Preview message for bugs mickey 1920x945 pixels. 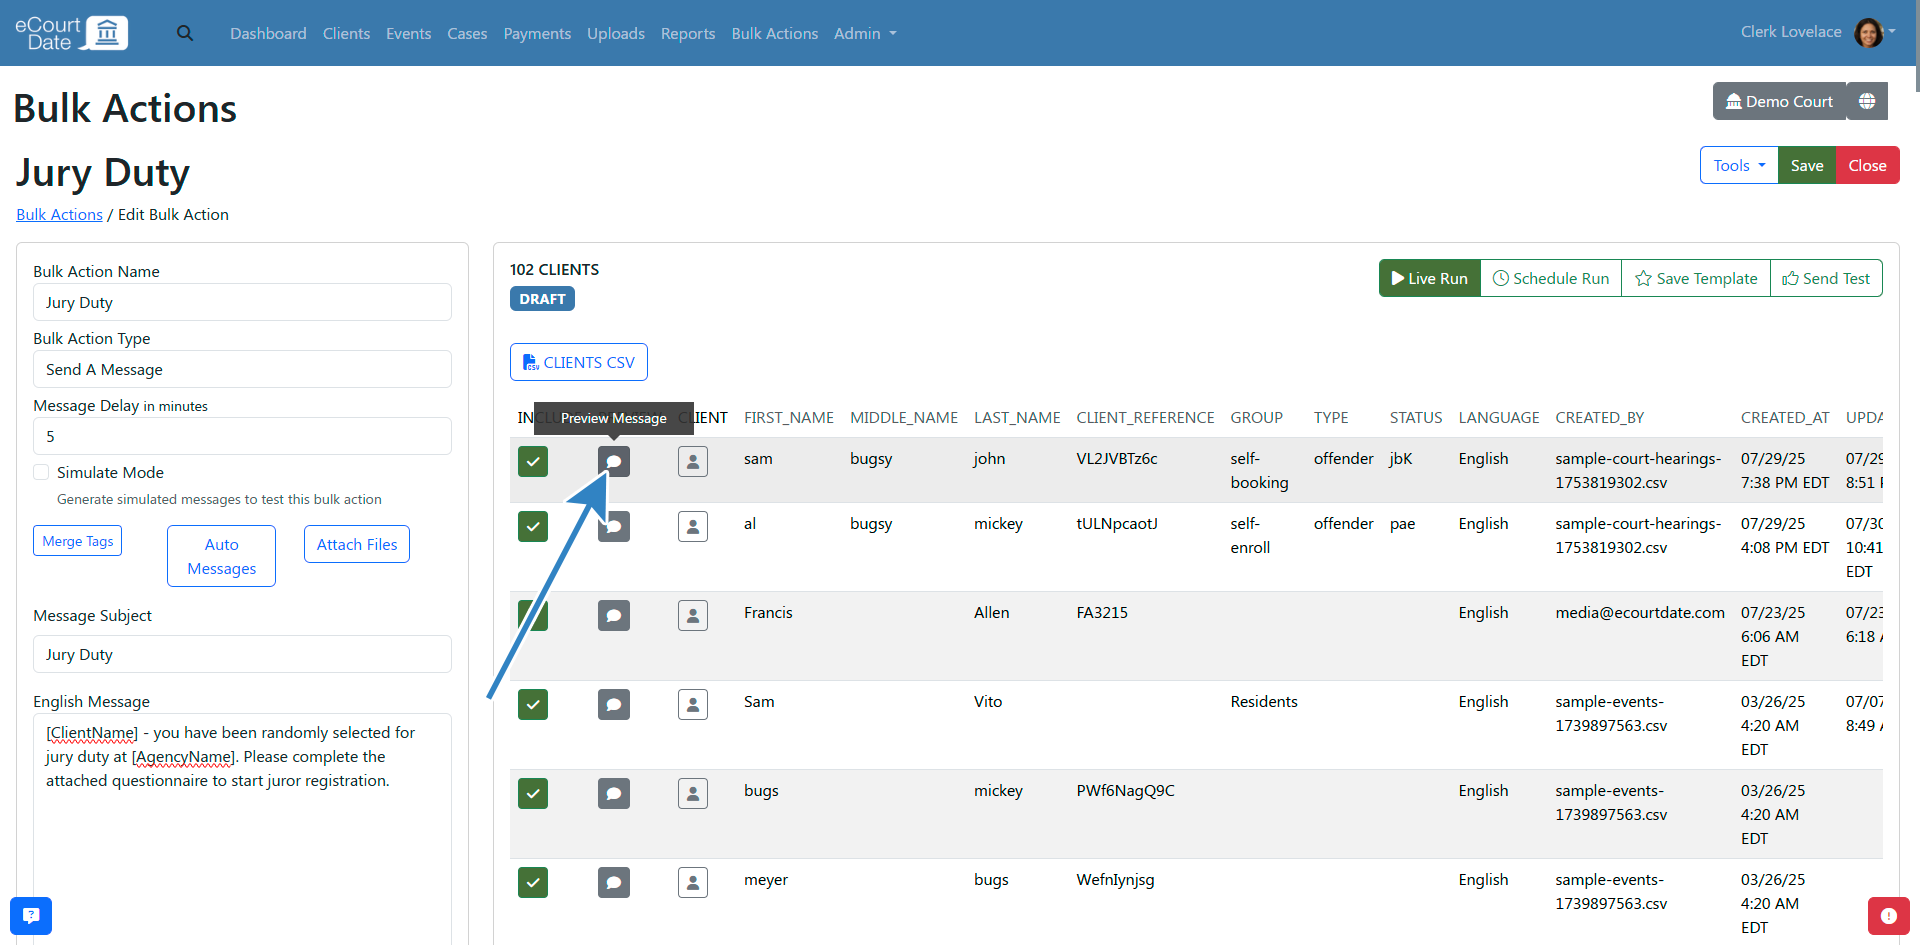[614, 793]
